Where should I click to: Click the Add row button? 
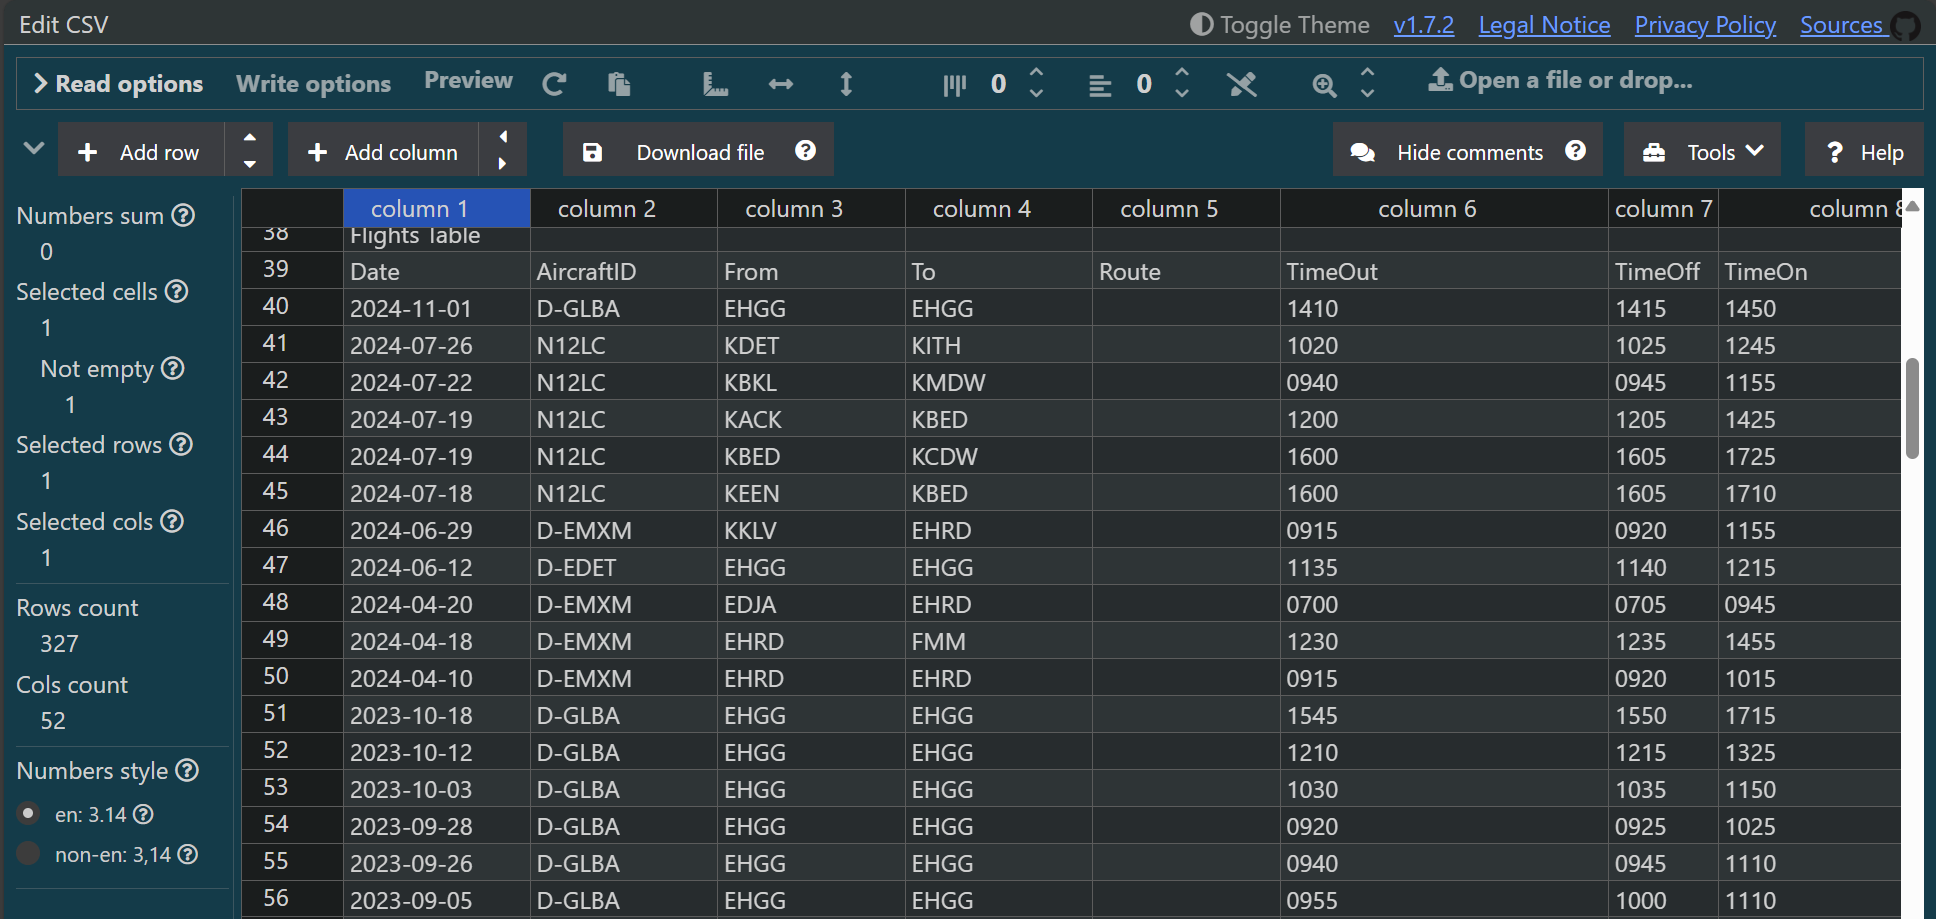pos(141,152)
